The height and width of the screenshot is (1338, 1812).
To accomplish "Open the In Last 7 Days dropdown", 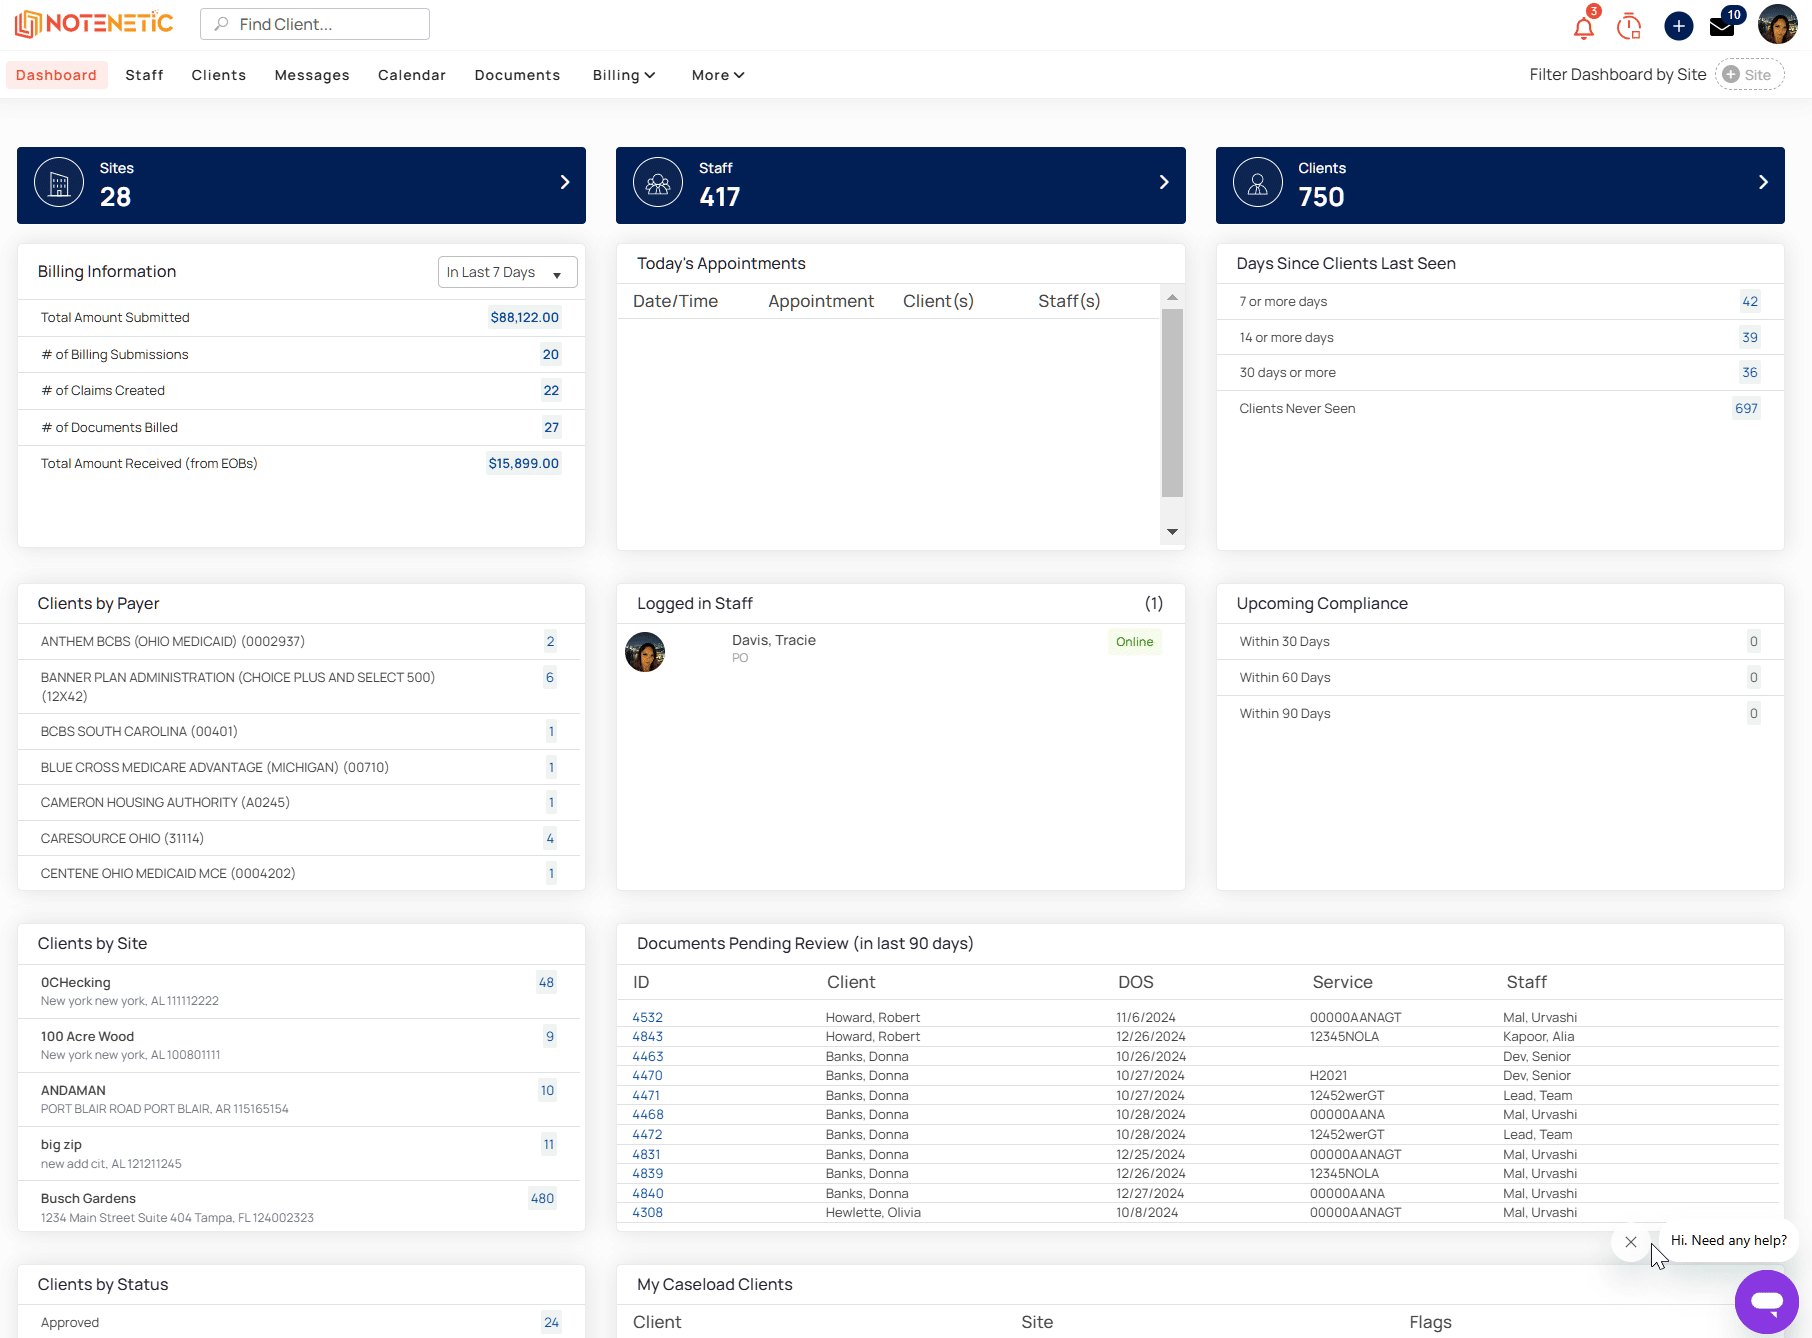I will pos(507,272).
